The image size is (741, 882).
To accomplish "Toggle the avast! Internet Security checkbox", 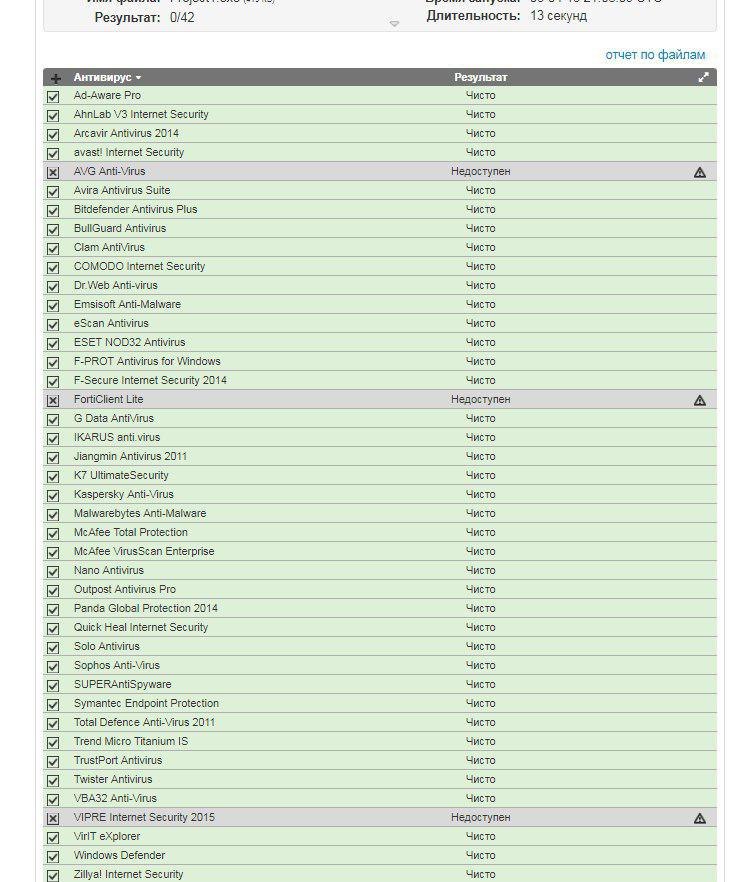I will coord(53,154).
